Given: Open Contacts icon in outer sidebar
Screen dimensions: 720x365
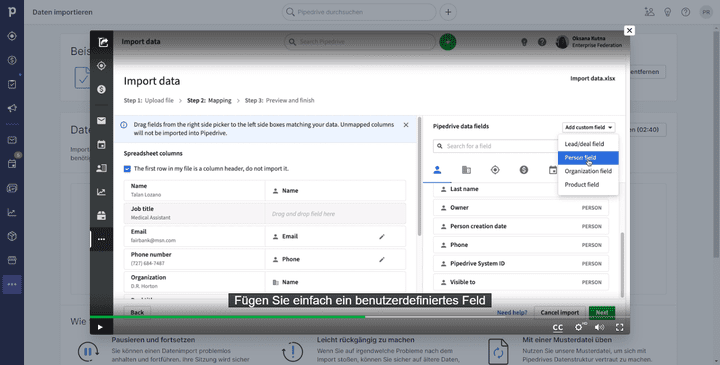Looking at the screenshot, I should [x=12, y=188].
